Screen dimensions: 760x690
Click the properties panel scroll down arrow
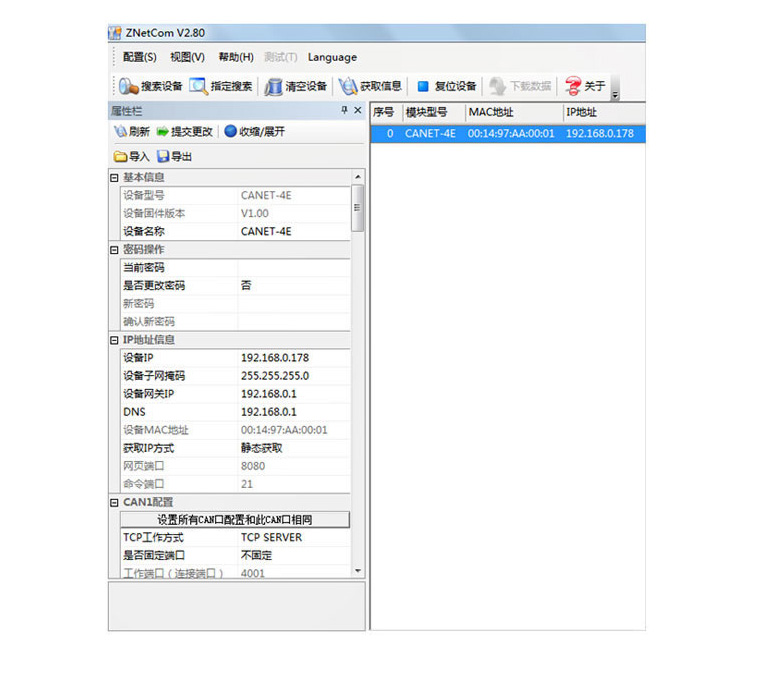(359, 571)
